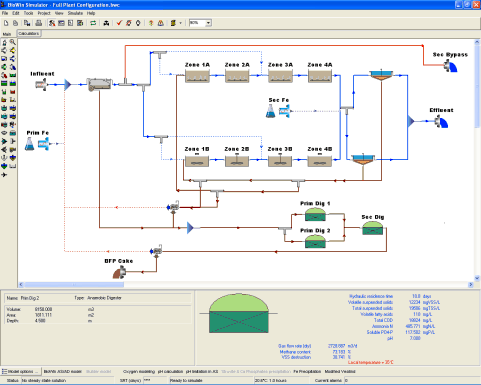This screenshot has width=481, height=385.
Task: Click the printer icon in toolbar
Action: coord(39,23)
